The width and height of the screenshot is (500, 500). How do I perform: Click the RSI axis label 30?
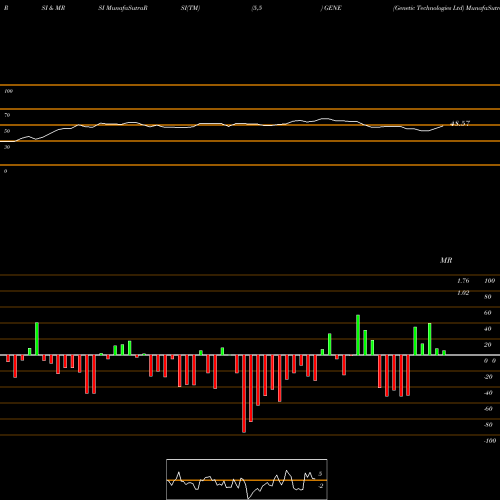point(7,147)
